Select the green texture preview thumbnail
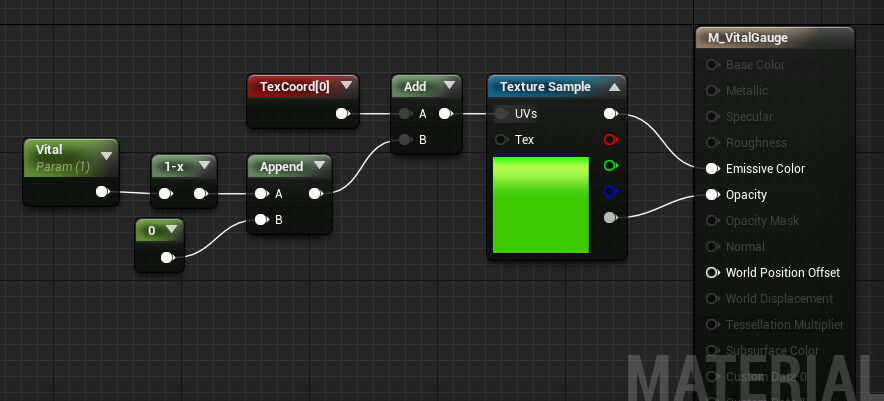 [541, 205]
